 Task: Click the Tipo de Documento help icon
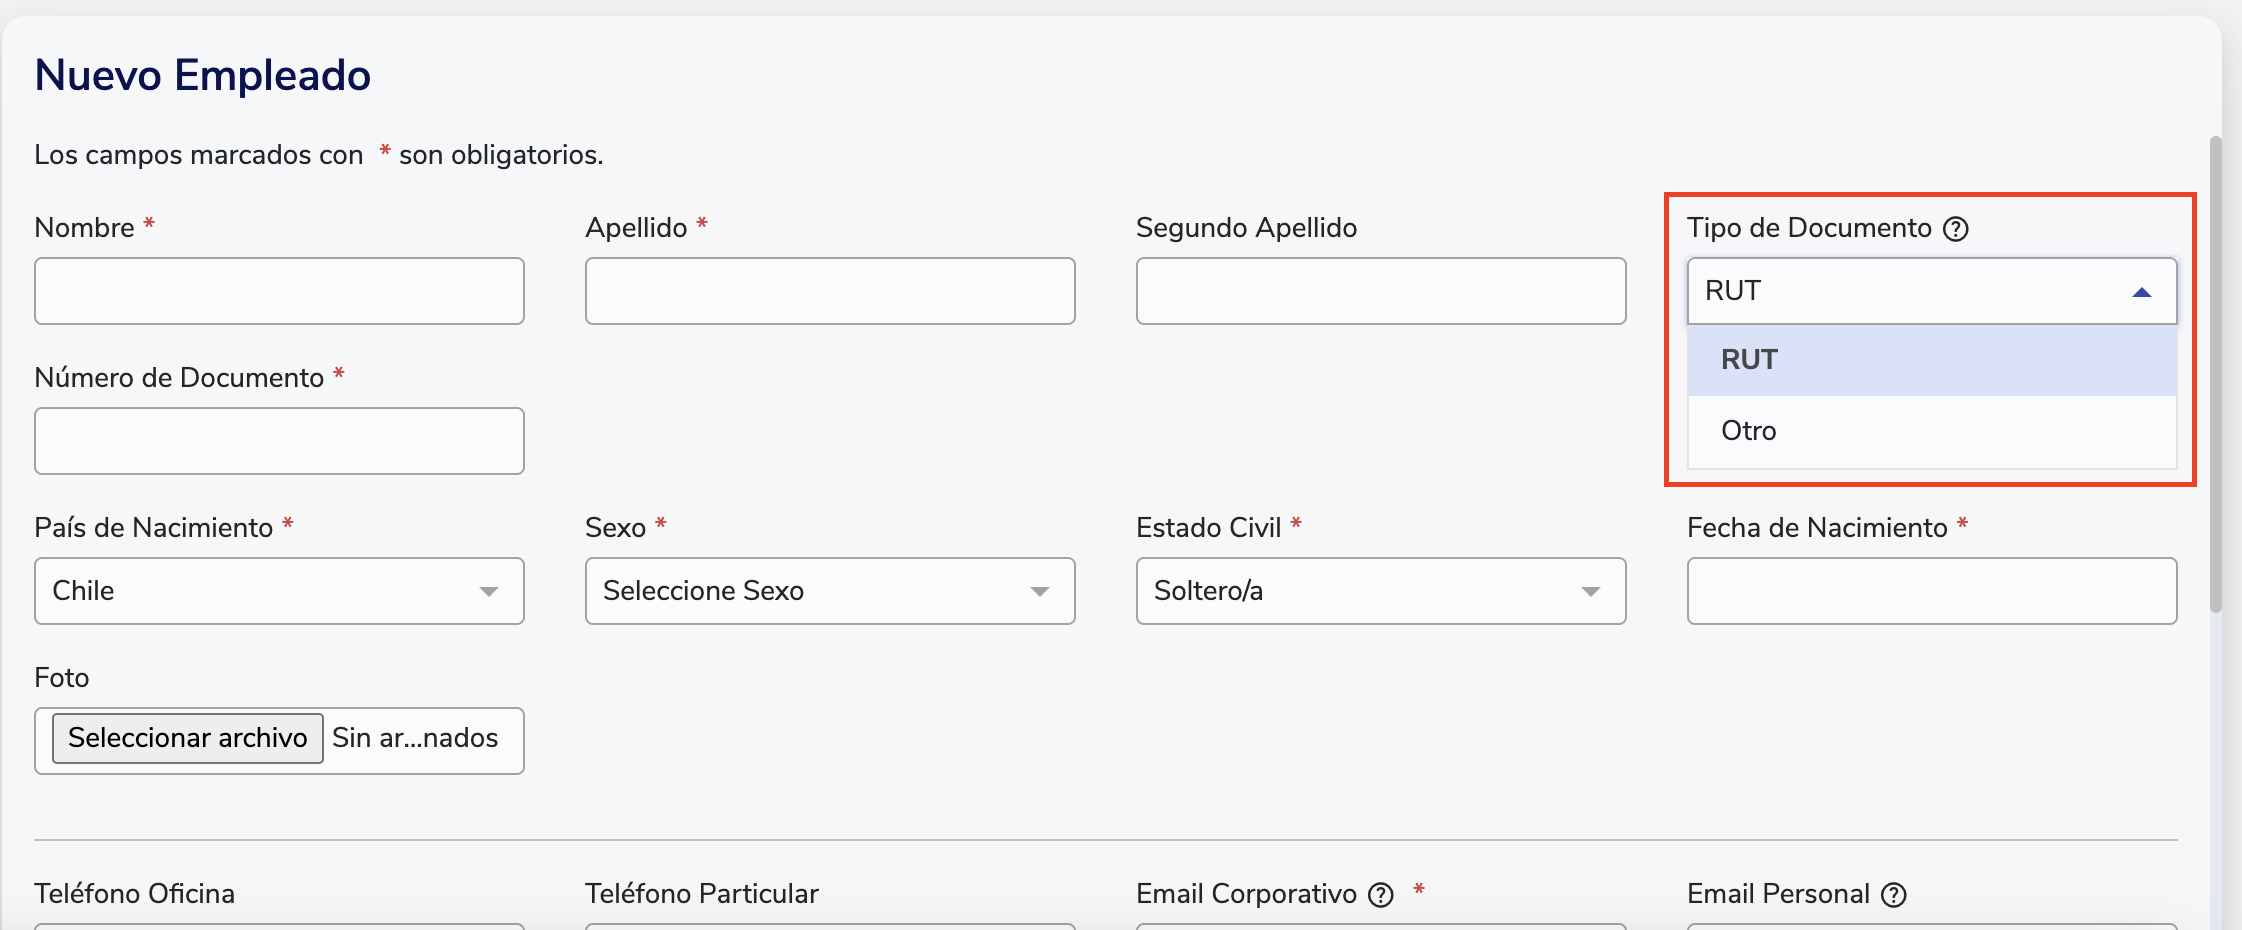(x=1955, y=229)
